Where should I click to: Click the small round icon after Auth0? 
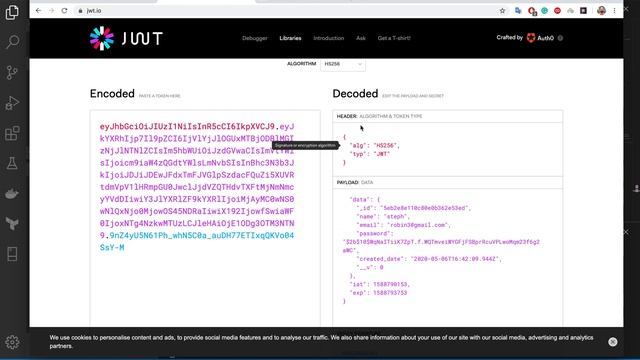560,38
